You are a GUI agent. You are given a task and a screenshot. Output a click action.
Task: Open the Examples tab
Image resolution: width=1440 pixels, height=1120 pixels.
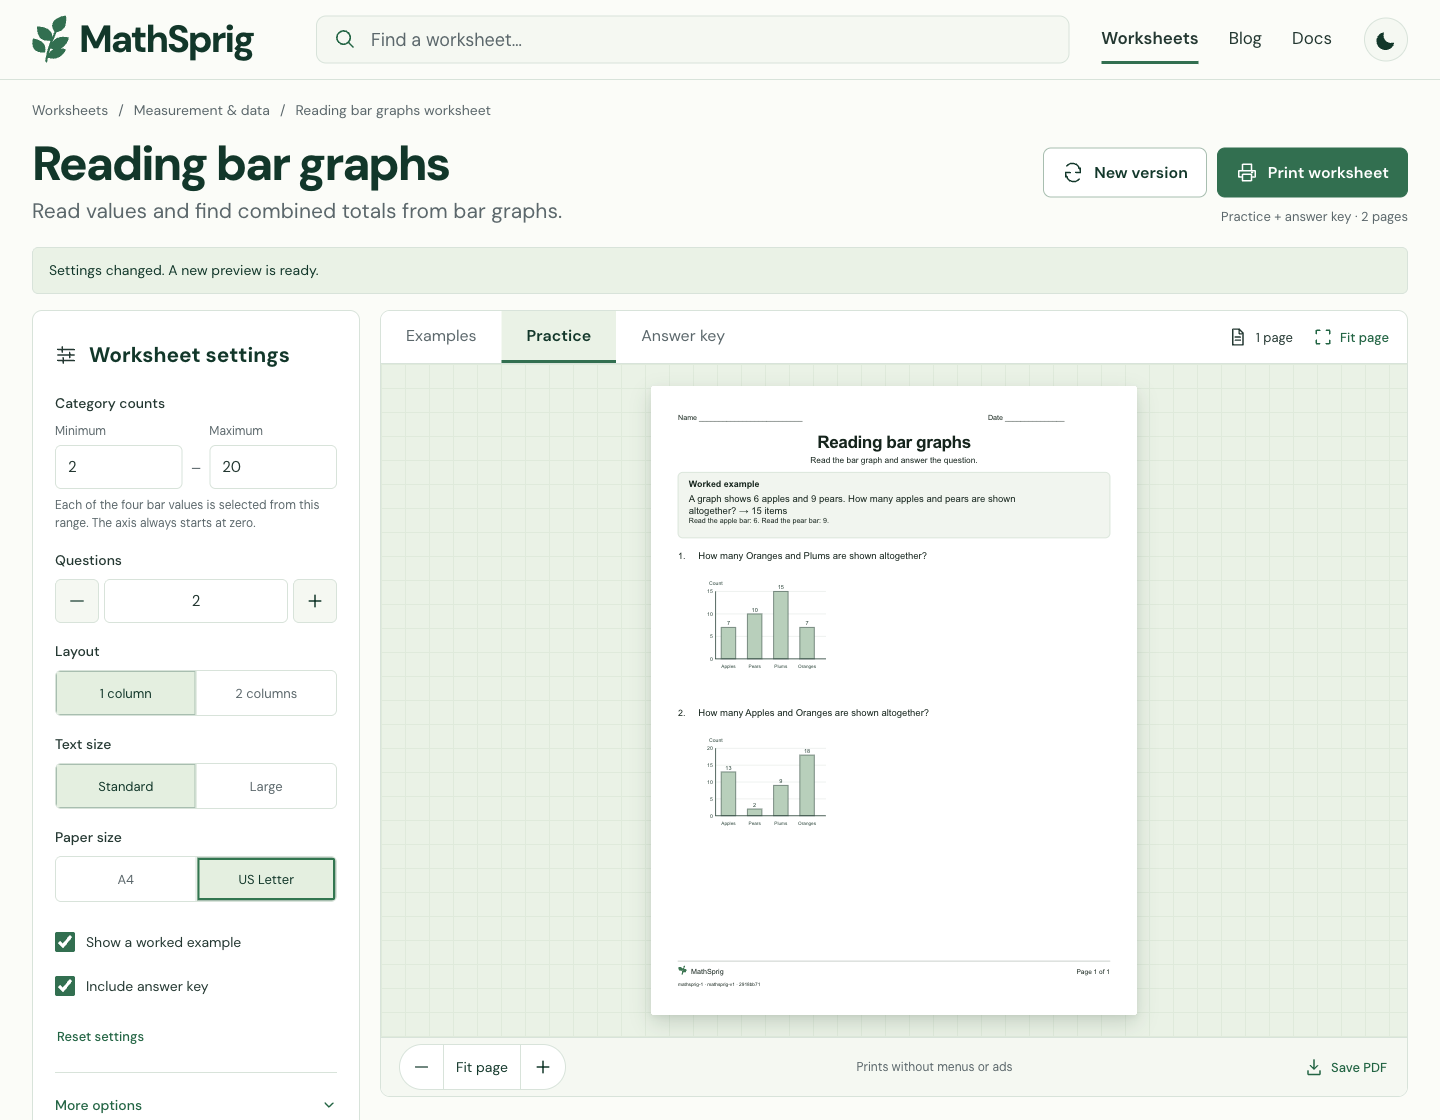(x=441, y=336)
